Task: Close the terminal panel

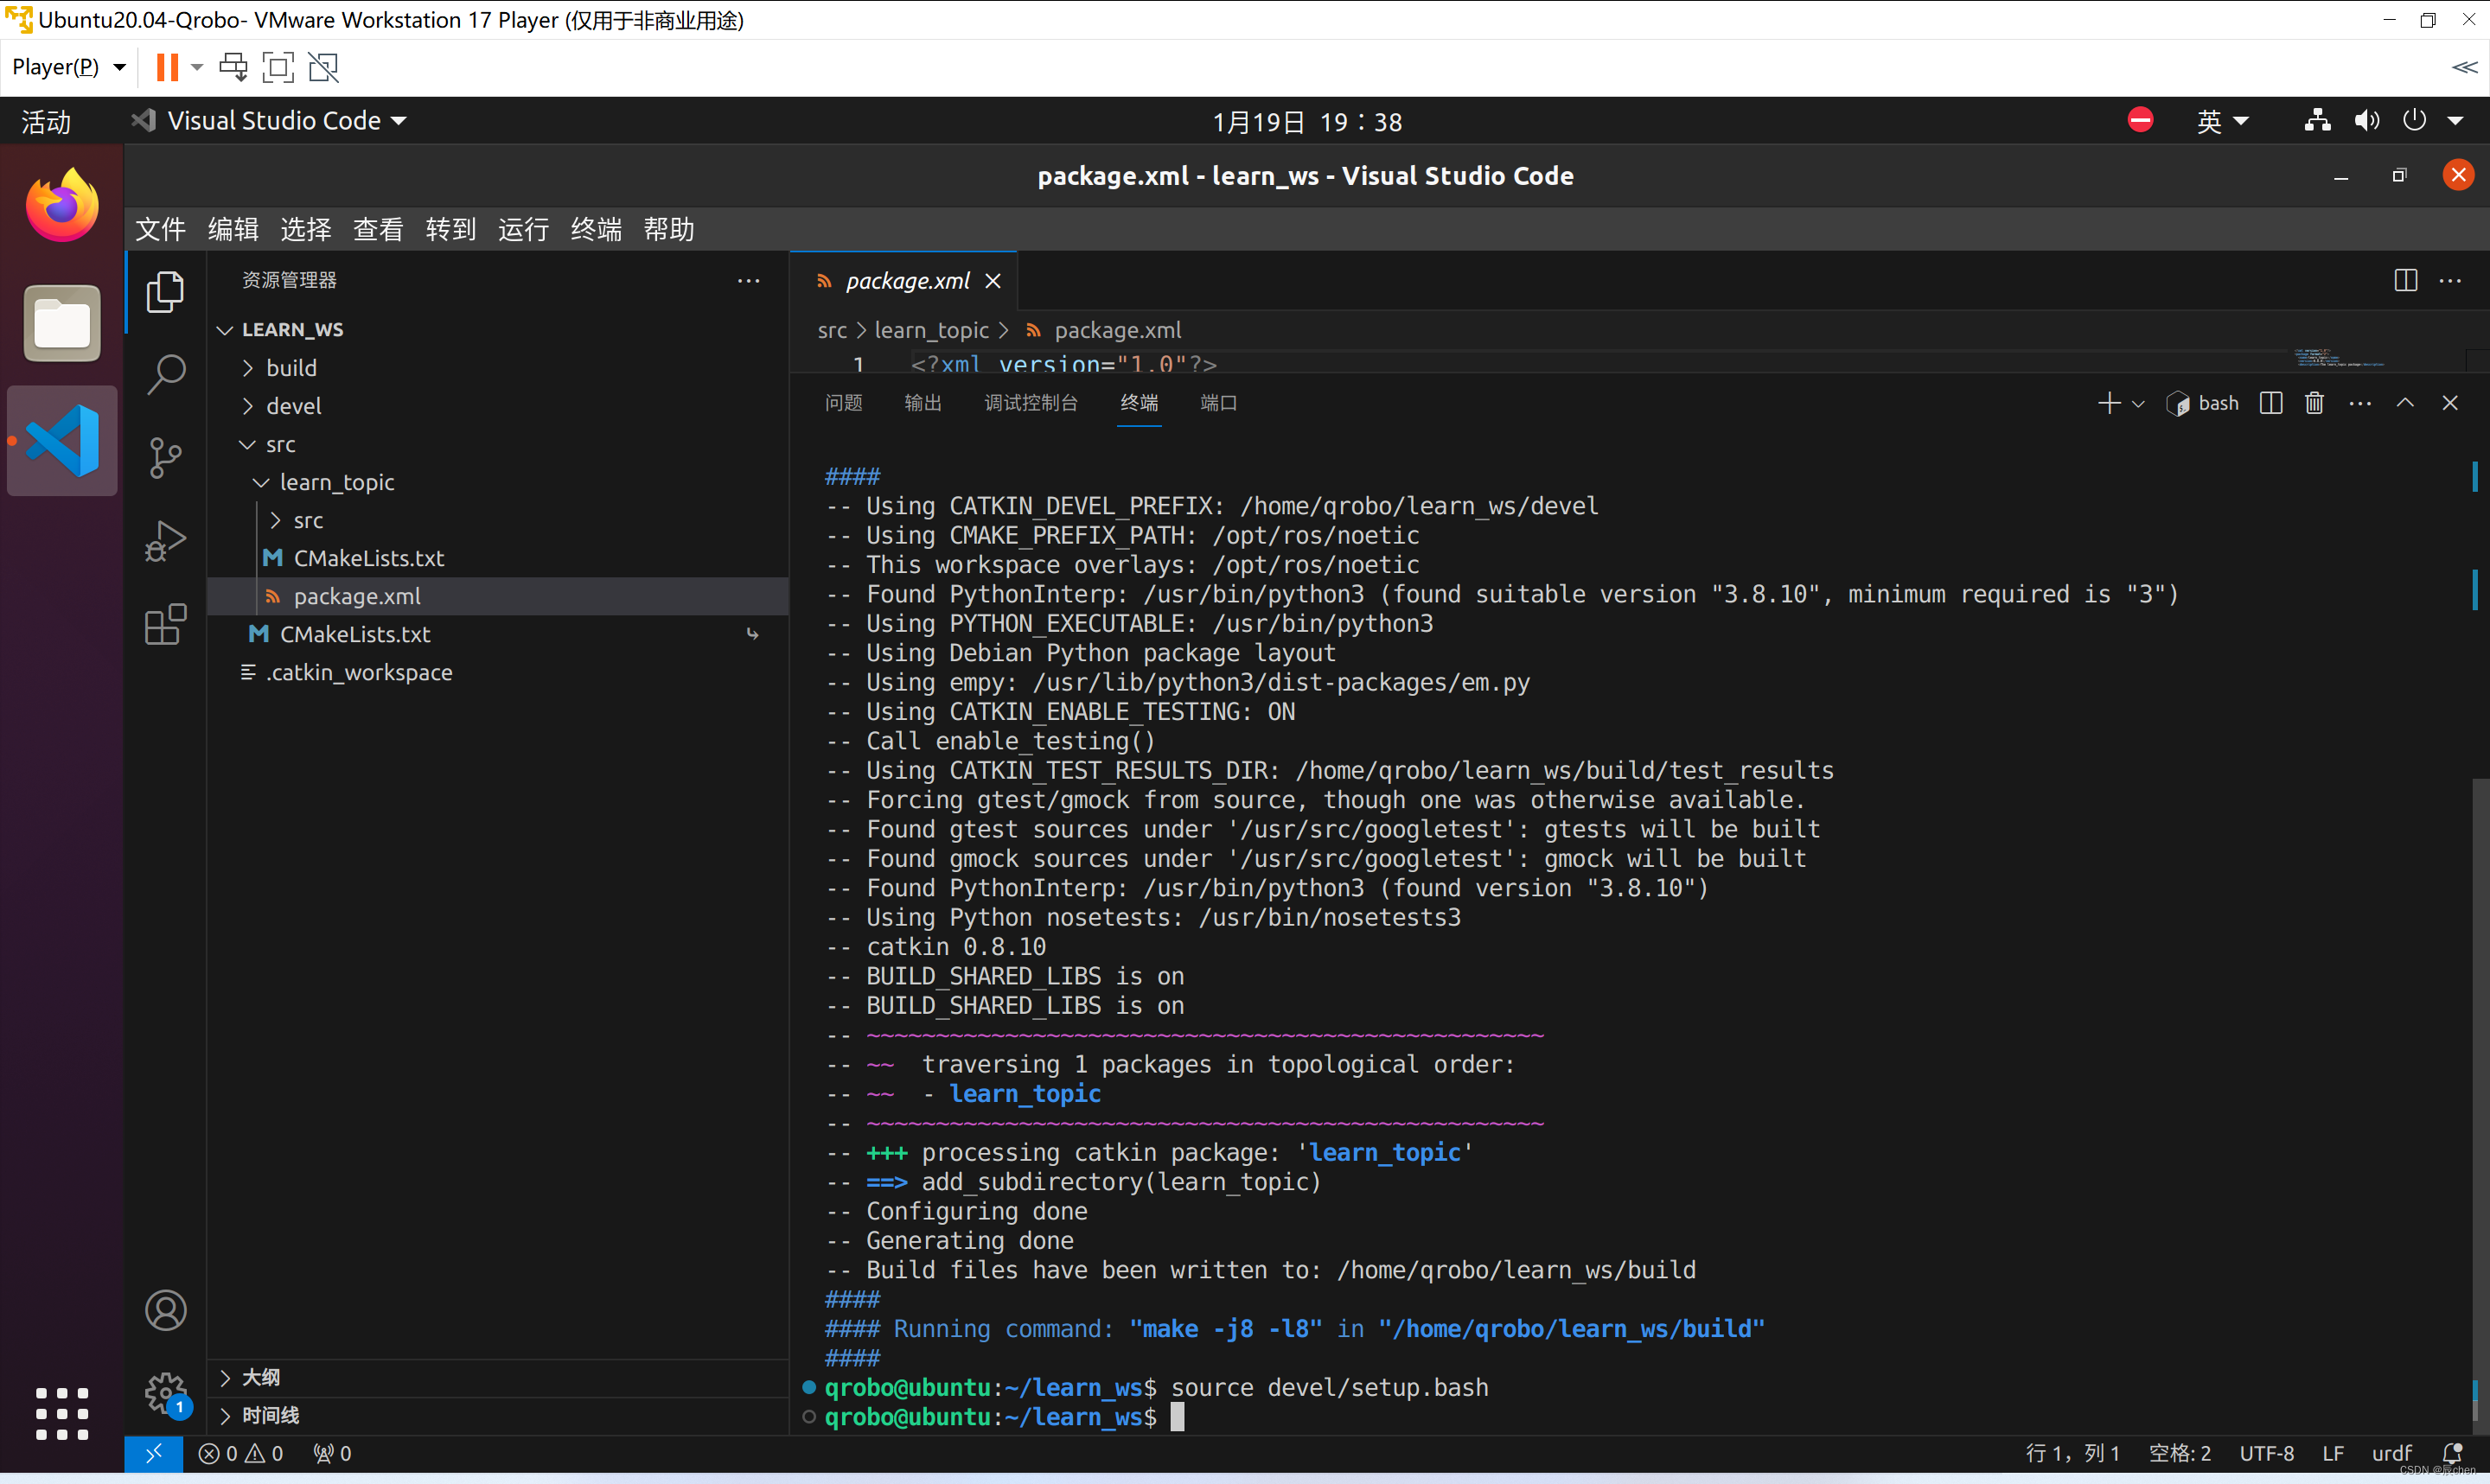Action: click(2450, 403)
